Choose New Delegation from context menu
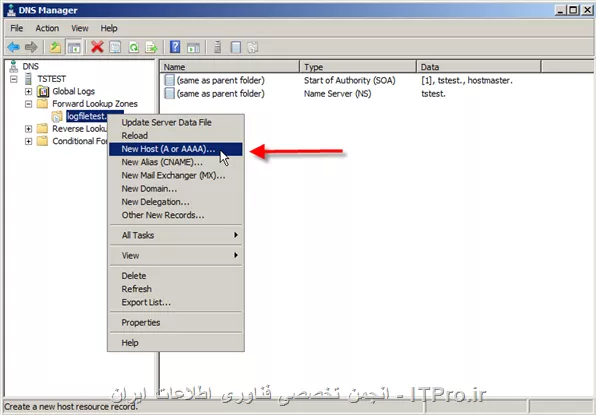 (176, 202)
